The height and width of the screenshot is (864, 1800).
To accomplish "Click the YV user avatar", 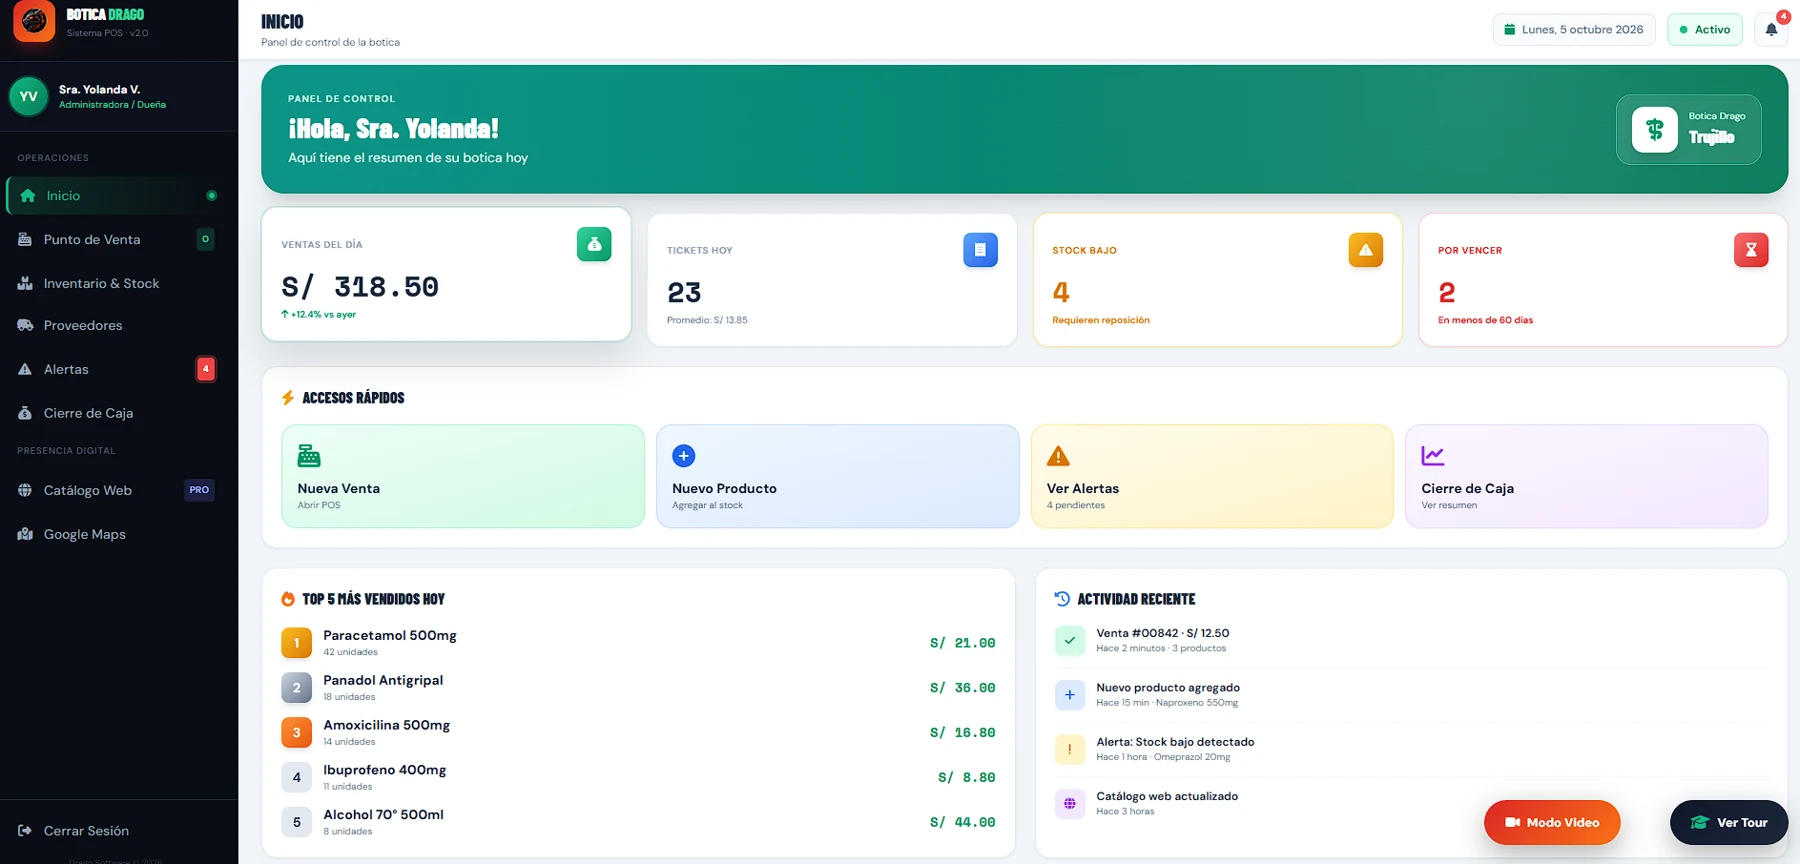I will pyautogui.click(x=29, y=96).
